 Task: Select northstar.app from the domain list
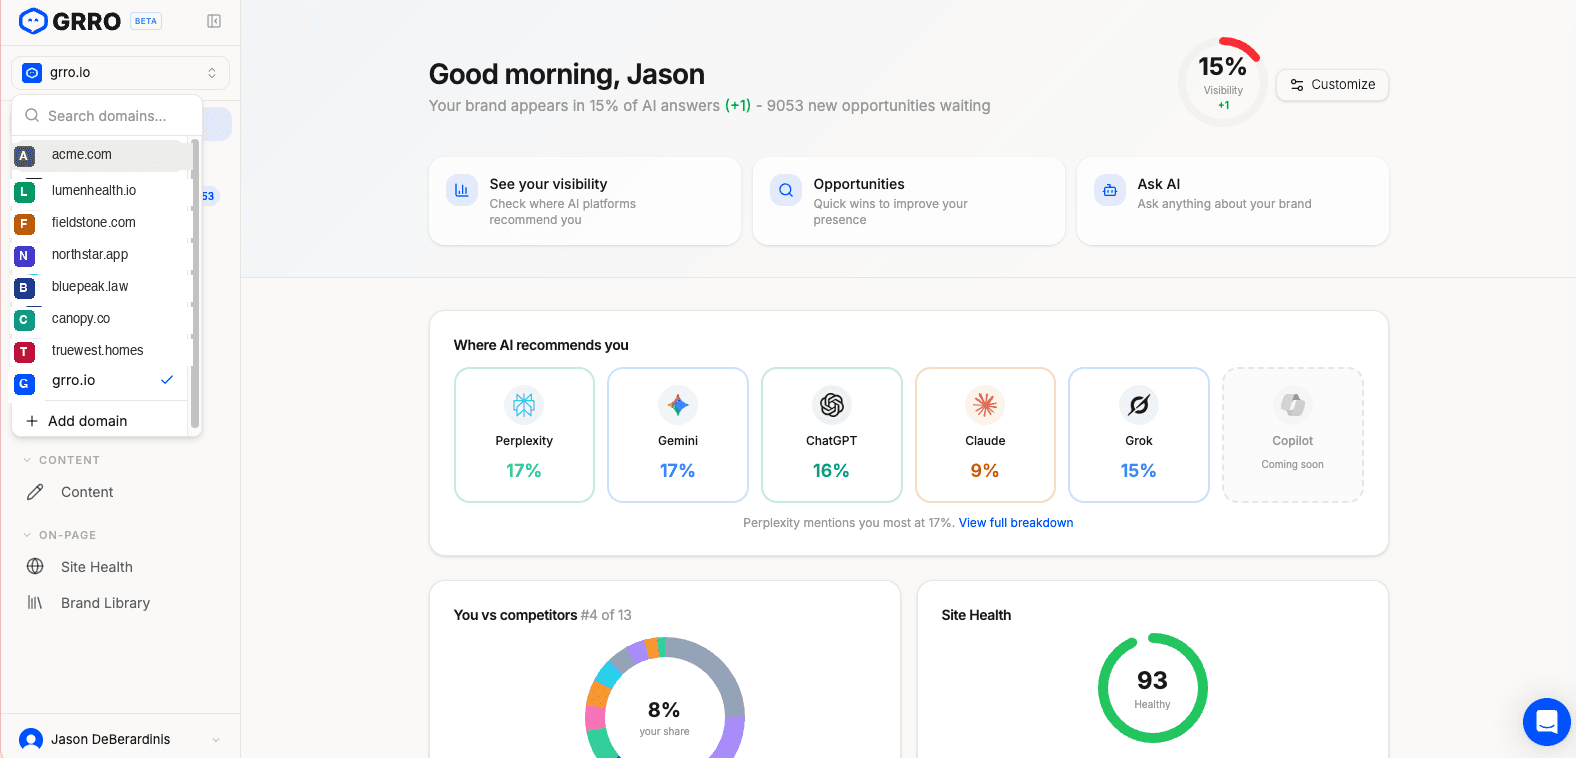100,254
